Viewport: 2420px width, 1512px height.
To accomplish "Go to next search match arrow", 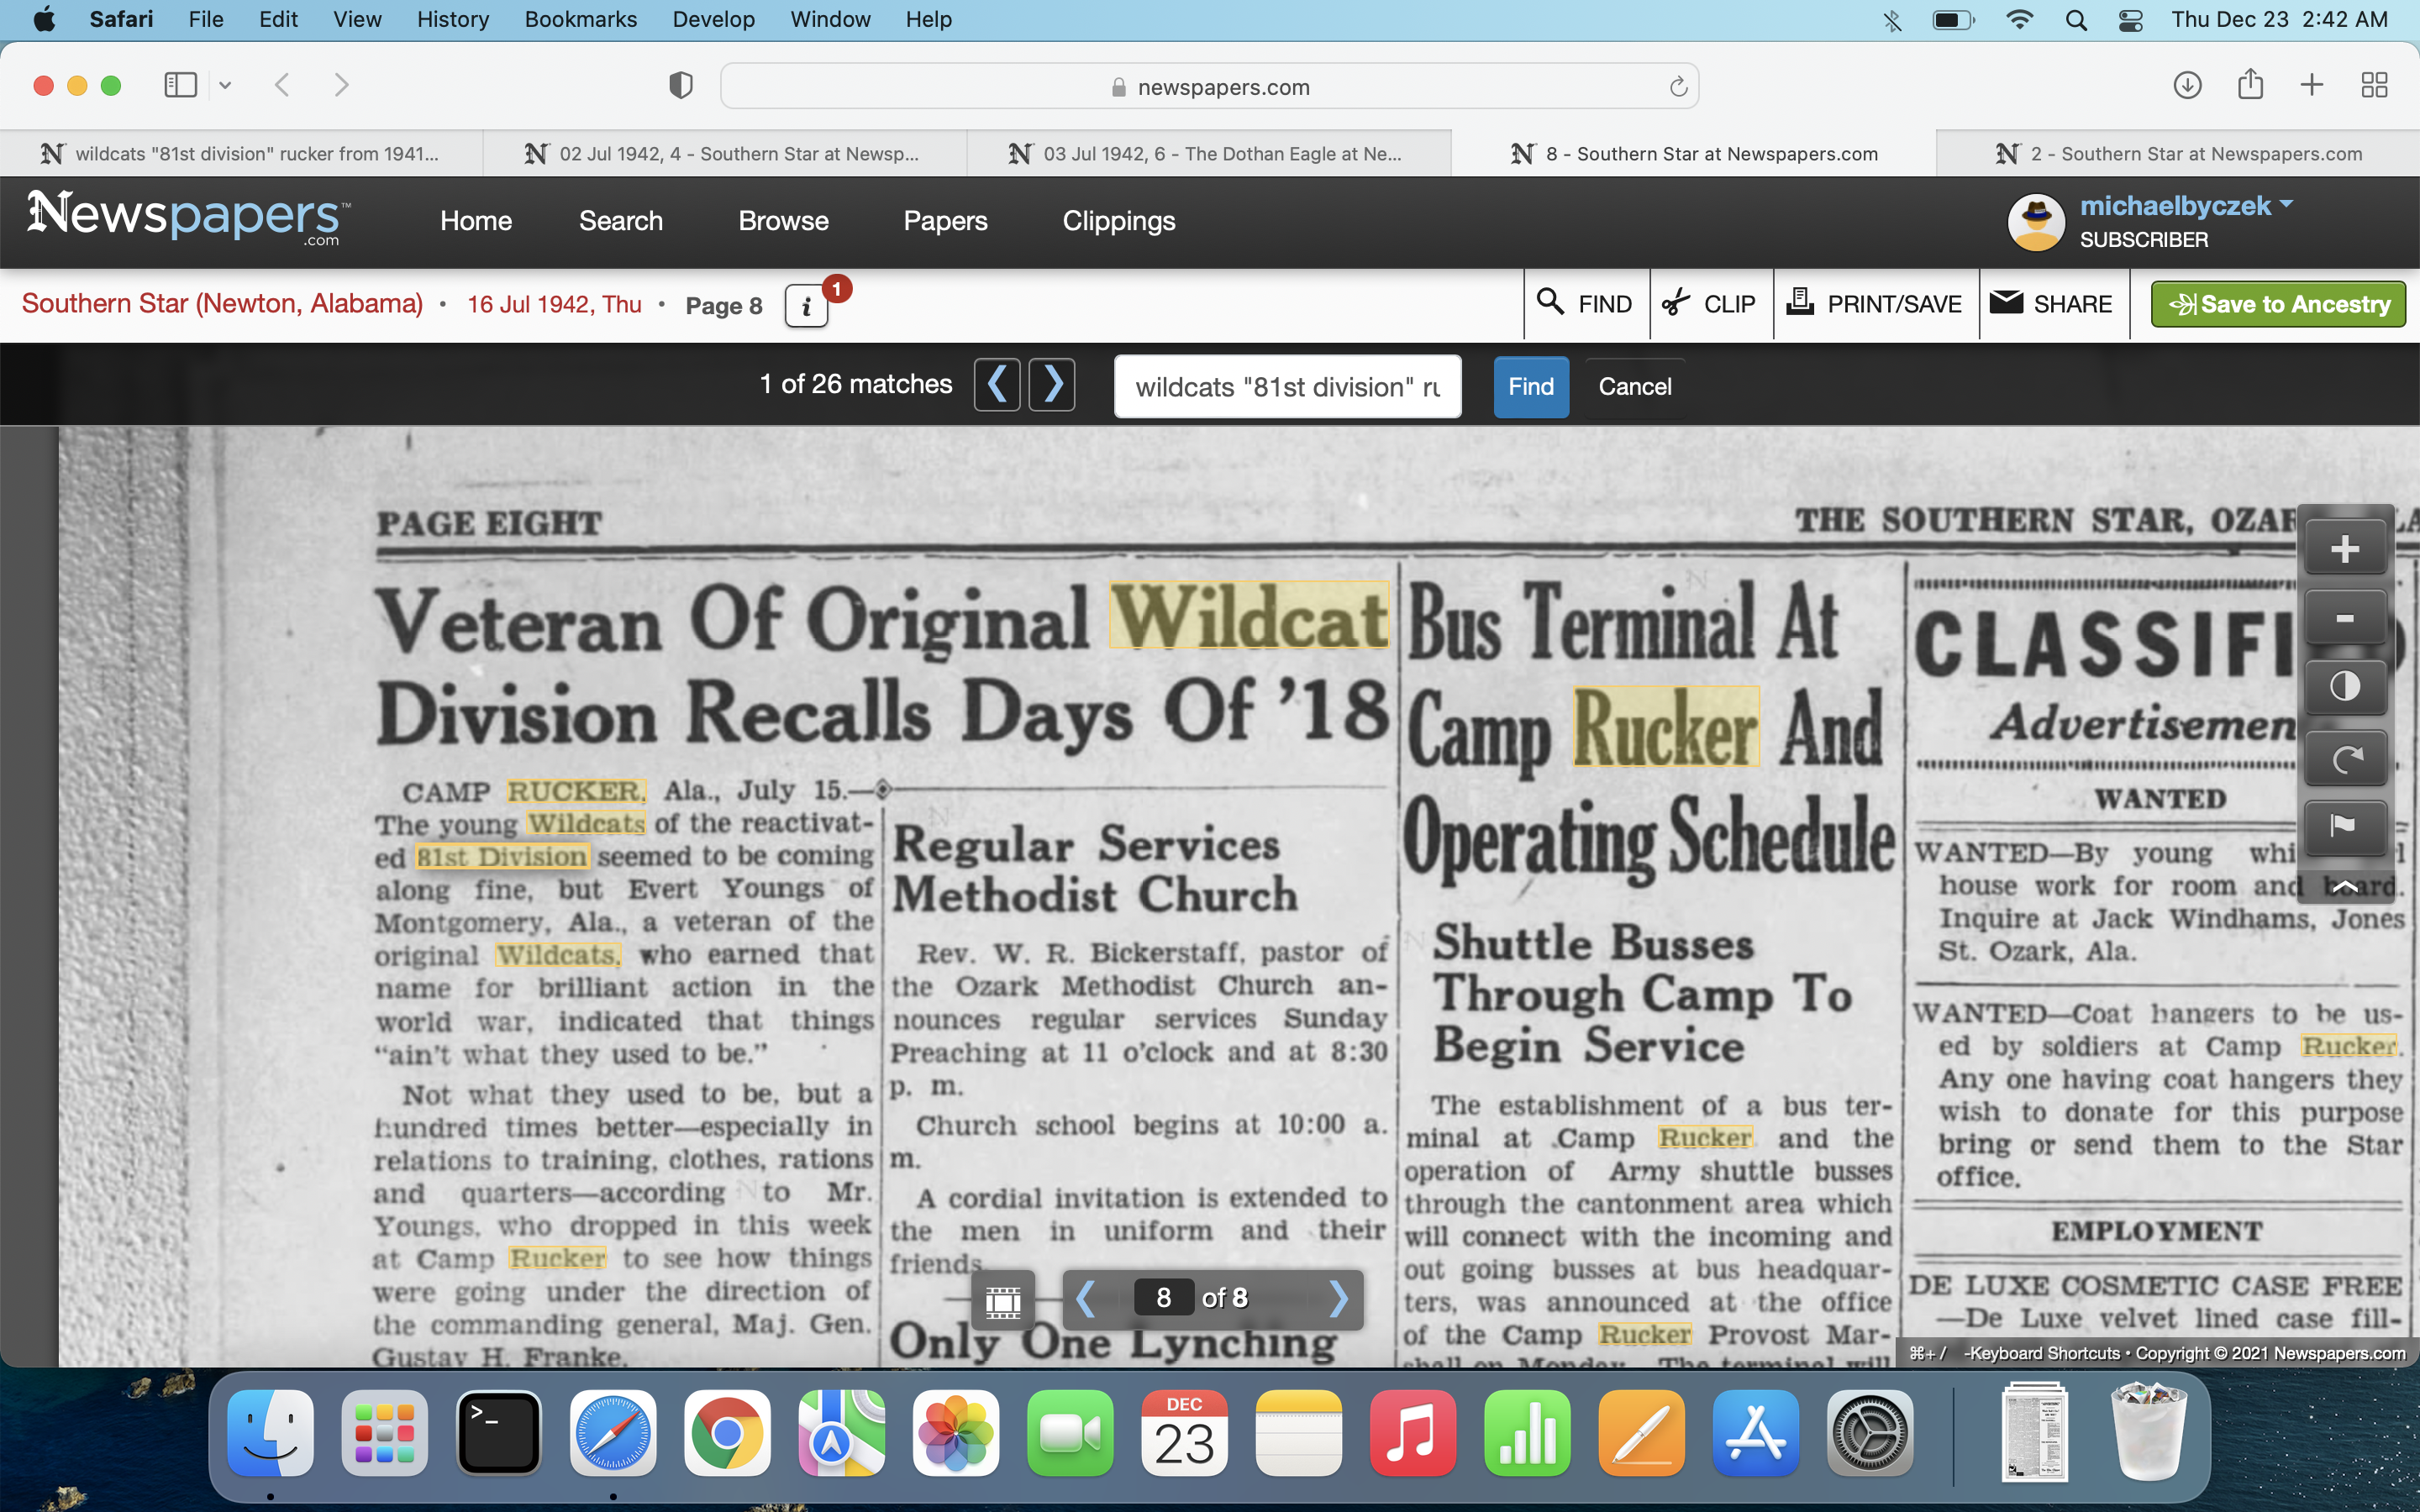I will point(1052,385).
